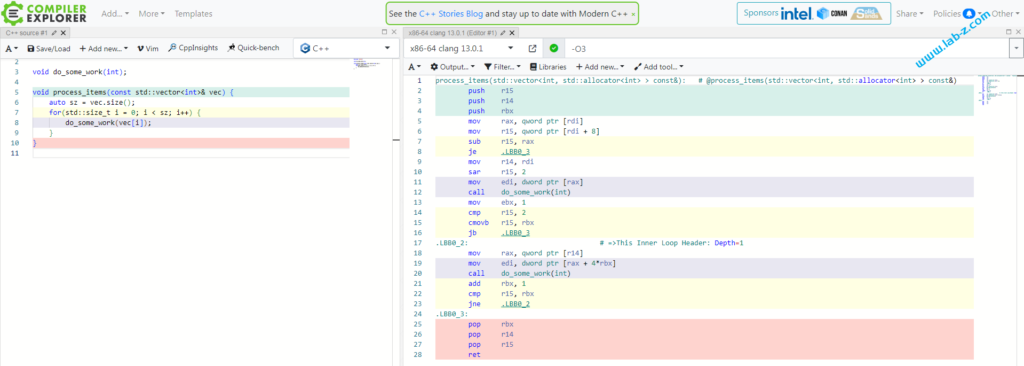Open the Add tool… dropdown
This screenshot has height=366, width=1024.
point(658,67)
